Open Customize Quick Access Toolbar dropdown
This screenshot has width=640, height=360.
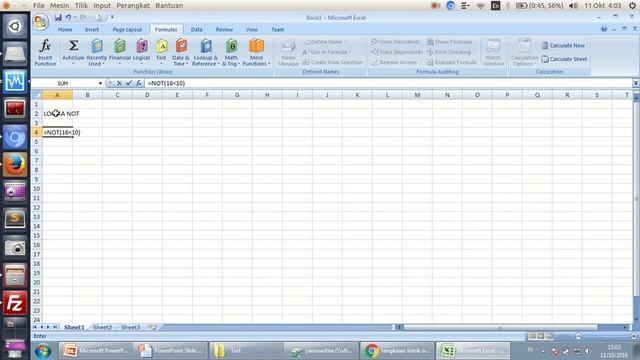tap(112, 18)
